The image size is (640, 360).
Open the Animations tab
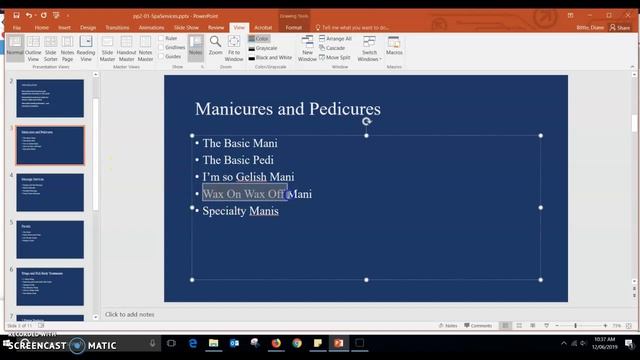tap(151, 27)
